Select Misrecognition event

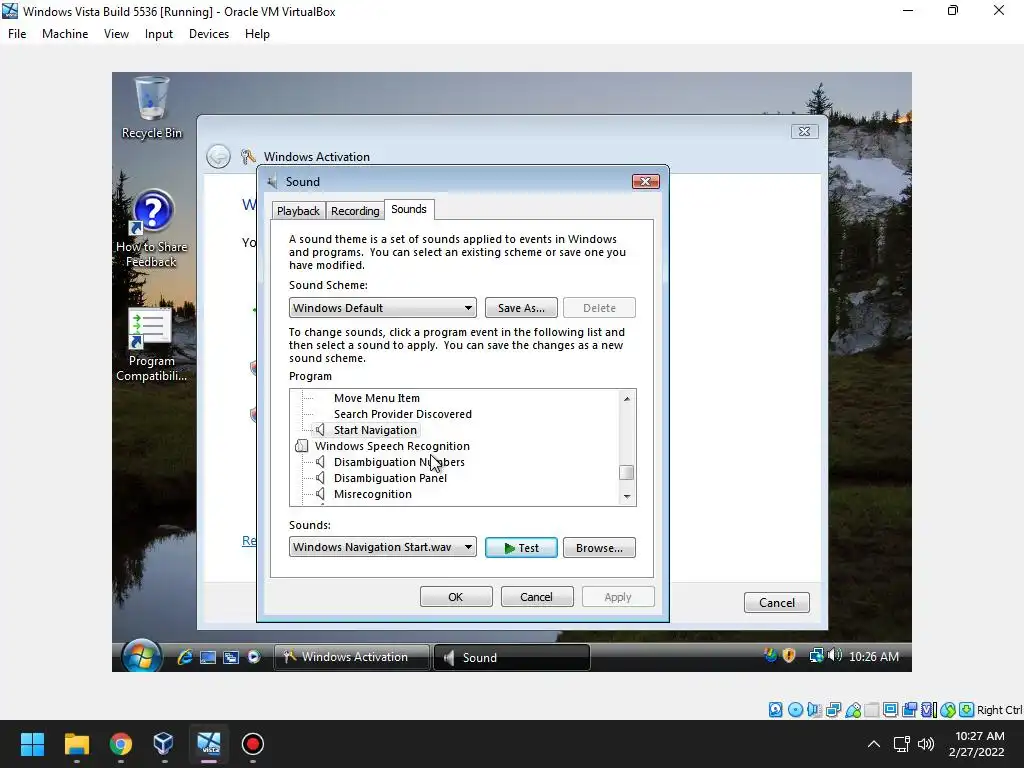point(372,494)
